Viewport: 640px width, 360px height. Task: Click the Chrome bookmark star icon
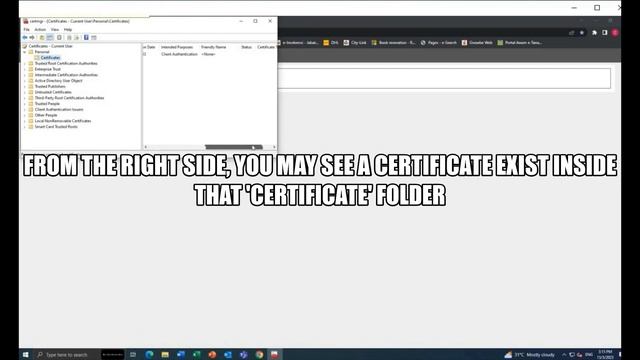[582, 33]
